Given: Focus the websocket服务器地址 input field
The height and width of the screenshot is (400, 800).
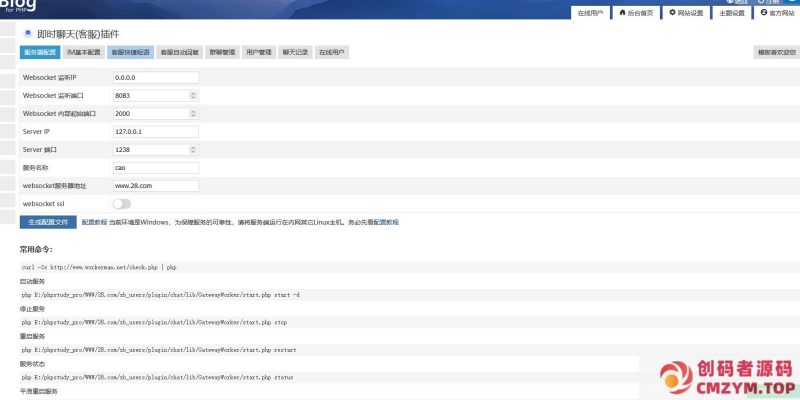Looking at the screenshot, I should (155, 185).
